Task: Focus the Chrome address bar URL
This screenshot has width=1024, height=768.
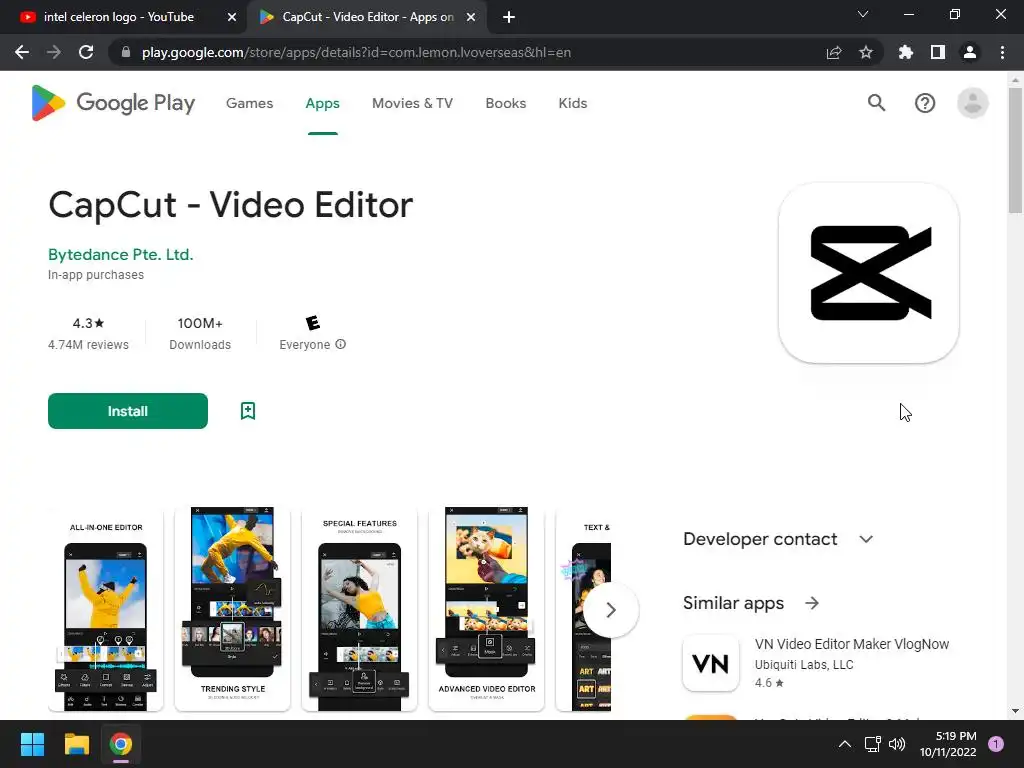Action: pos(357,52)
